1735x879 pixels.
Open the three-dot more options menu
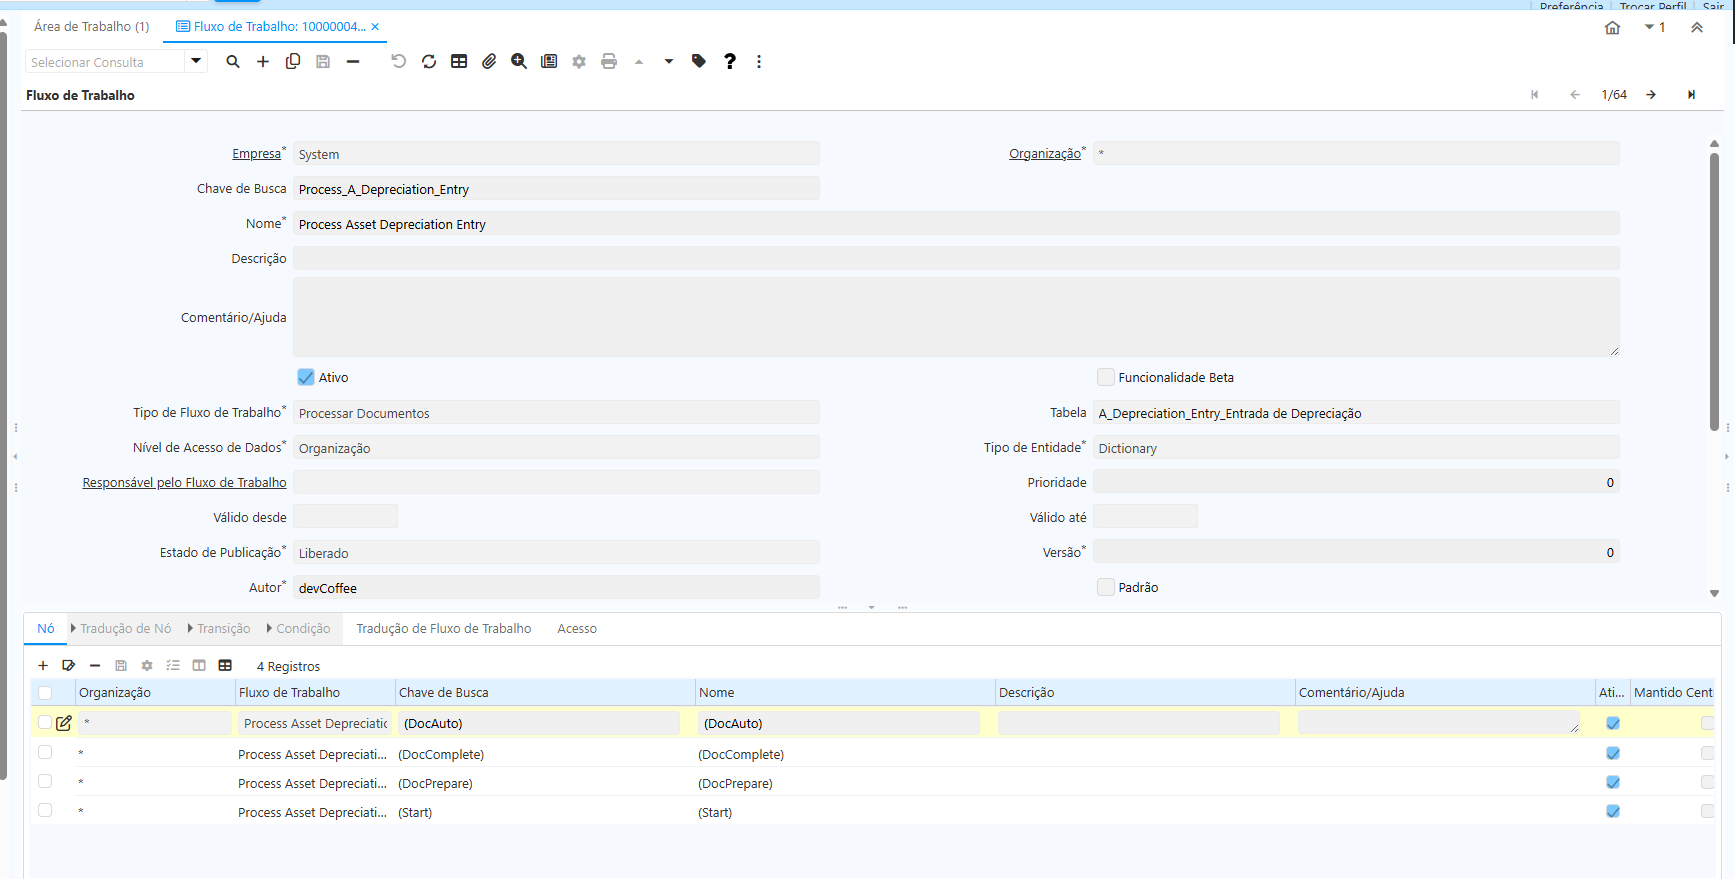(x=759, y=62)
